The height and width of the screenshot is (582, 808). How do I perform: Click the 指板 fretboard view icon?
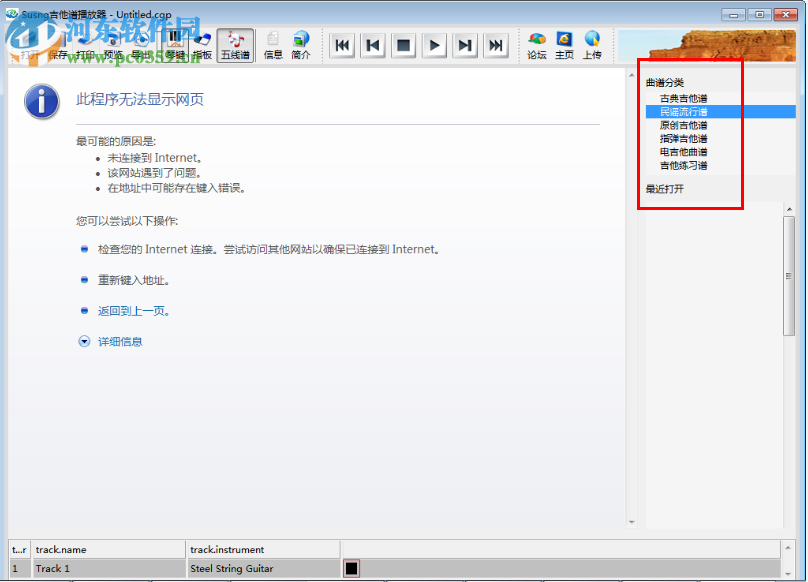click(201, 45)
